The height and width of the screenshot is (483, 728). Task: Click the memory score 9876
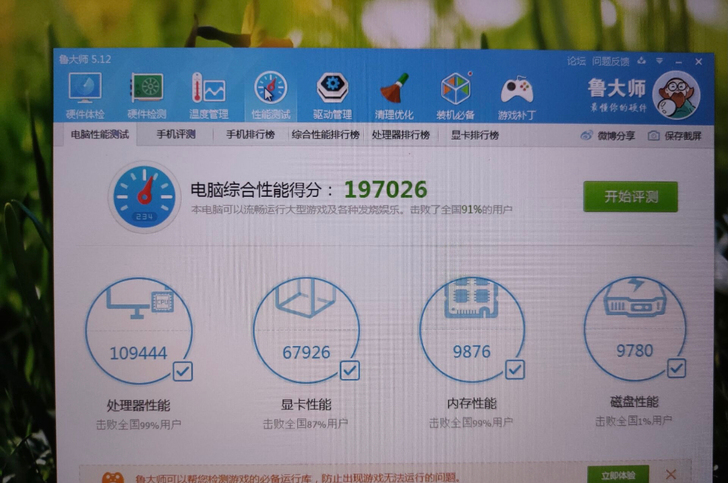(x=472, y=352)
